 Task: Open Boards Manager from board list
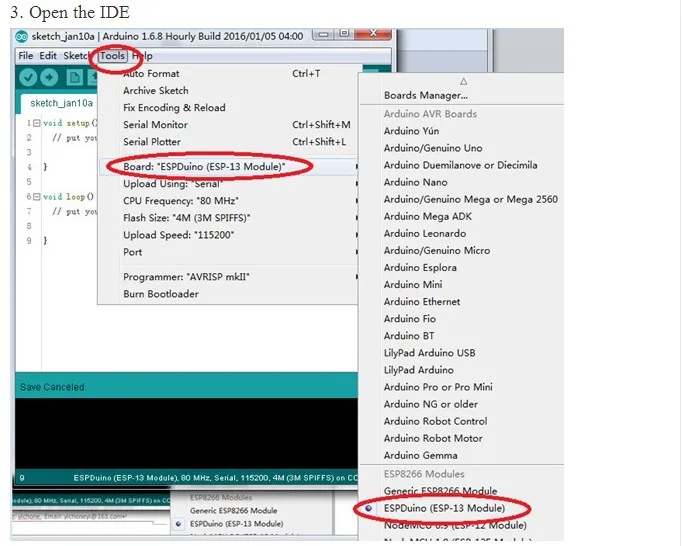[462, 95]
